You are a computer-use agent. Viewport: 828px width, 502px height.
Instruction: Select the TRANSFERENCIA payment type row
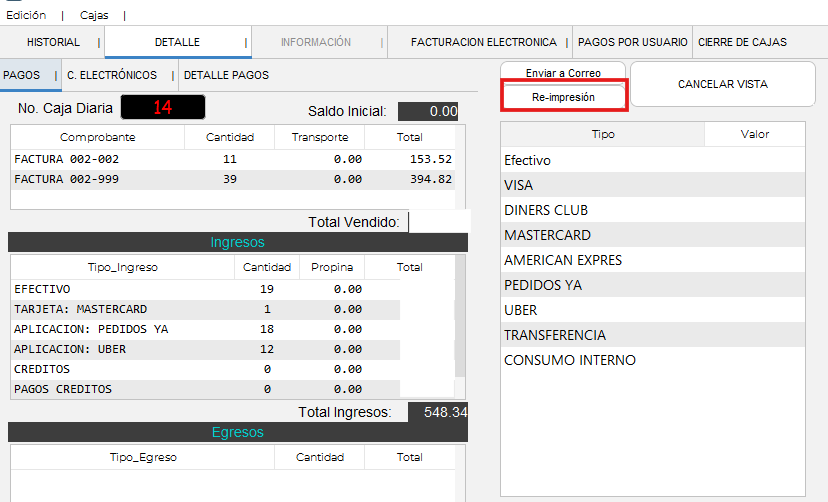tap(651, 335)
